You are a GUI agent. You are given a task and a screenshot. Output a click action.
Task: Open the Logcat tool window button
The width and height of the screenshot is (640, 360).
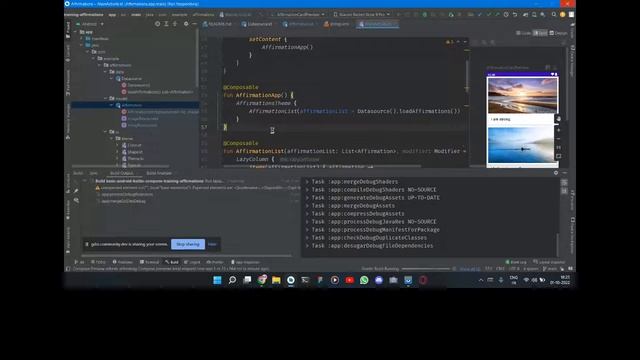coord(192,262)
